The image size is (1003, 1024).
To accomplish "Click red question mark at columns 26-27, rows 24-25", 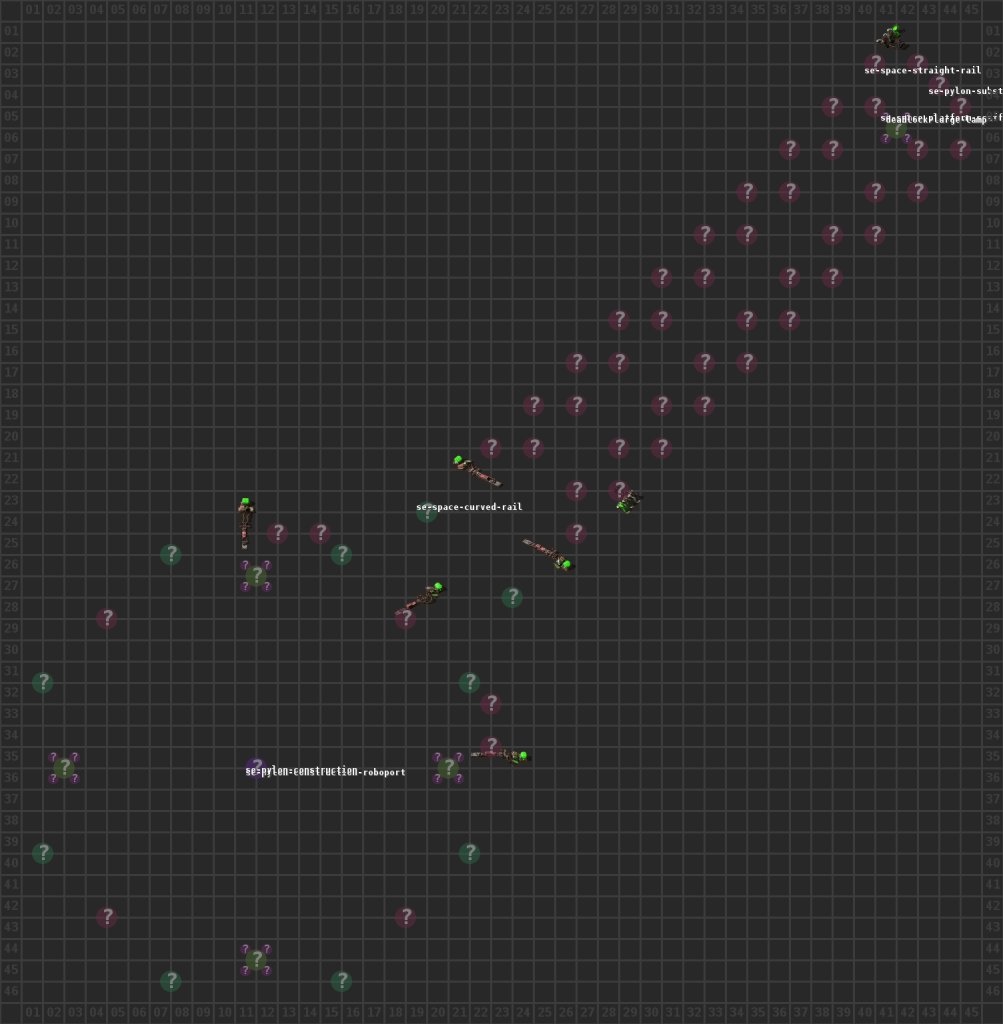I will coord(576,533).
